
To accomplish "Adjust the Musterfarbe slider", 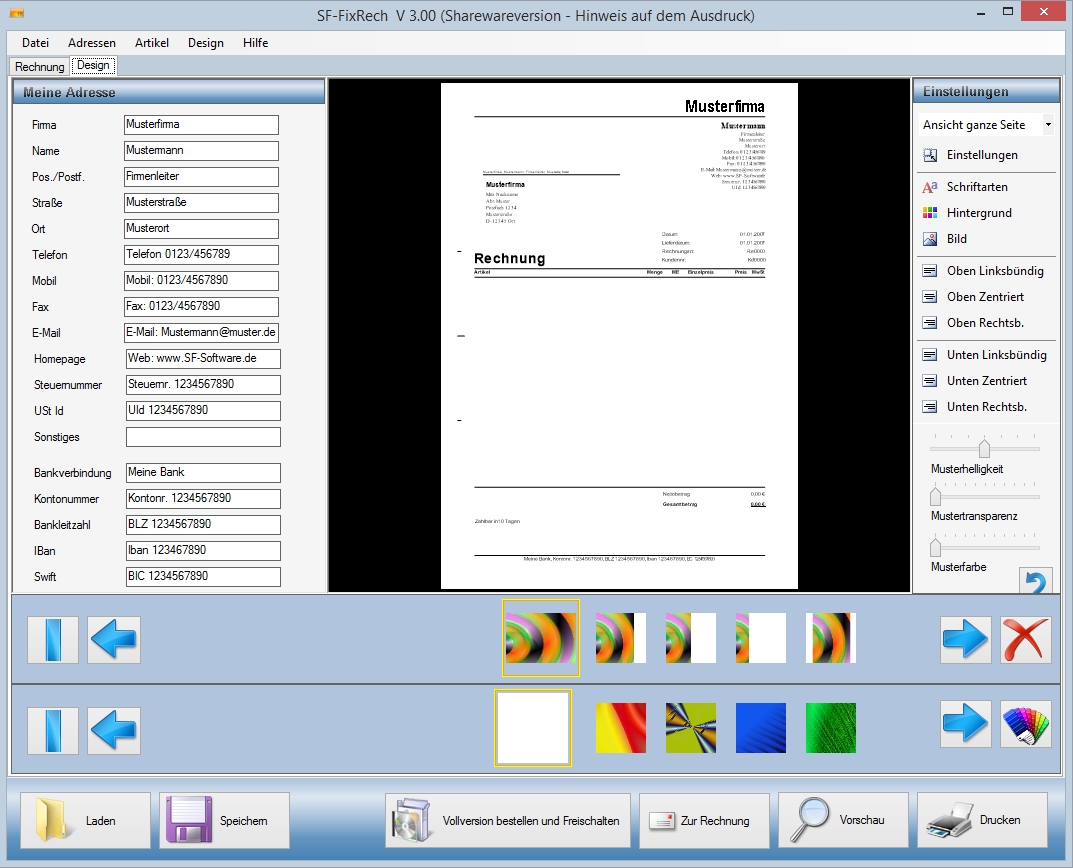I will [935, 546].
